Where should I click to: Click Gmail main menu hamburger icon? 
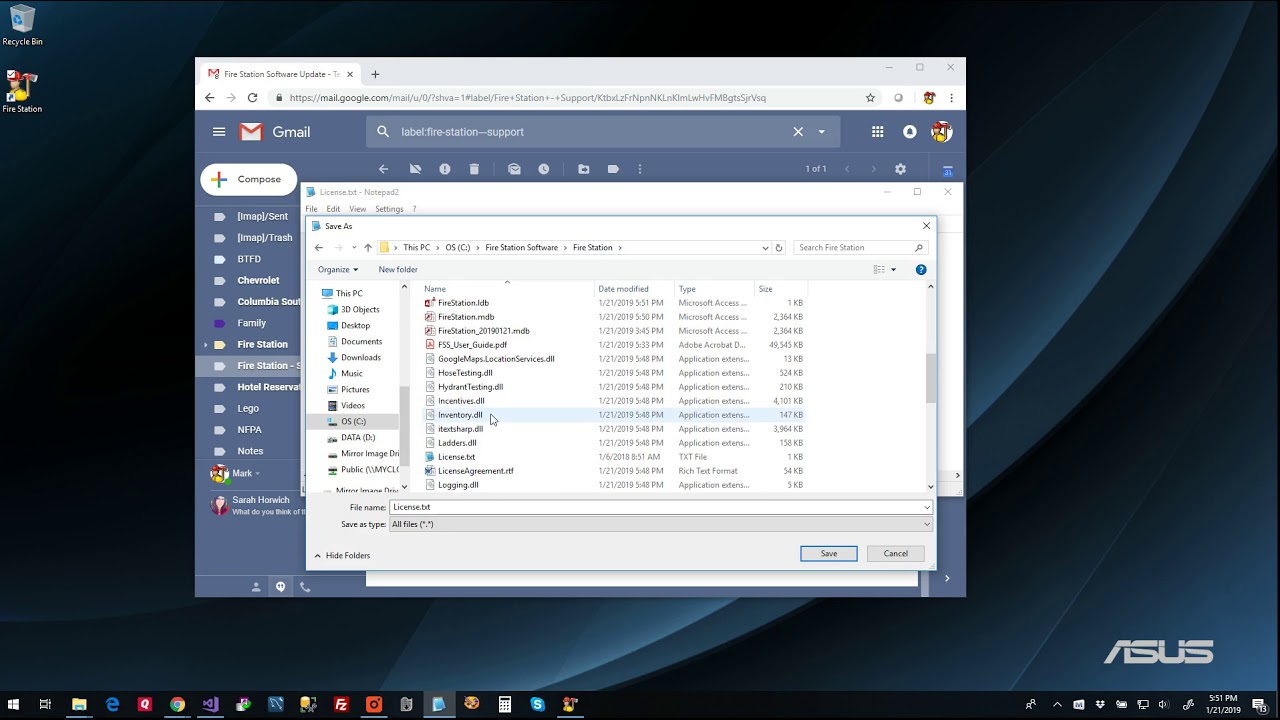click(x=219, y=132)
